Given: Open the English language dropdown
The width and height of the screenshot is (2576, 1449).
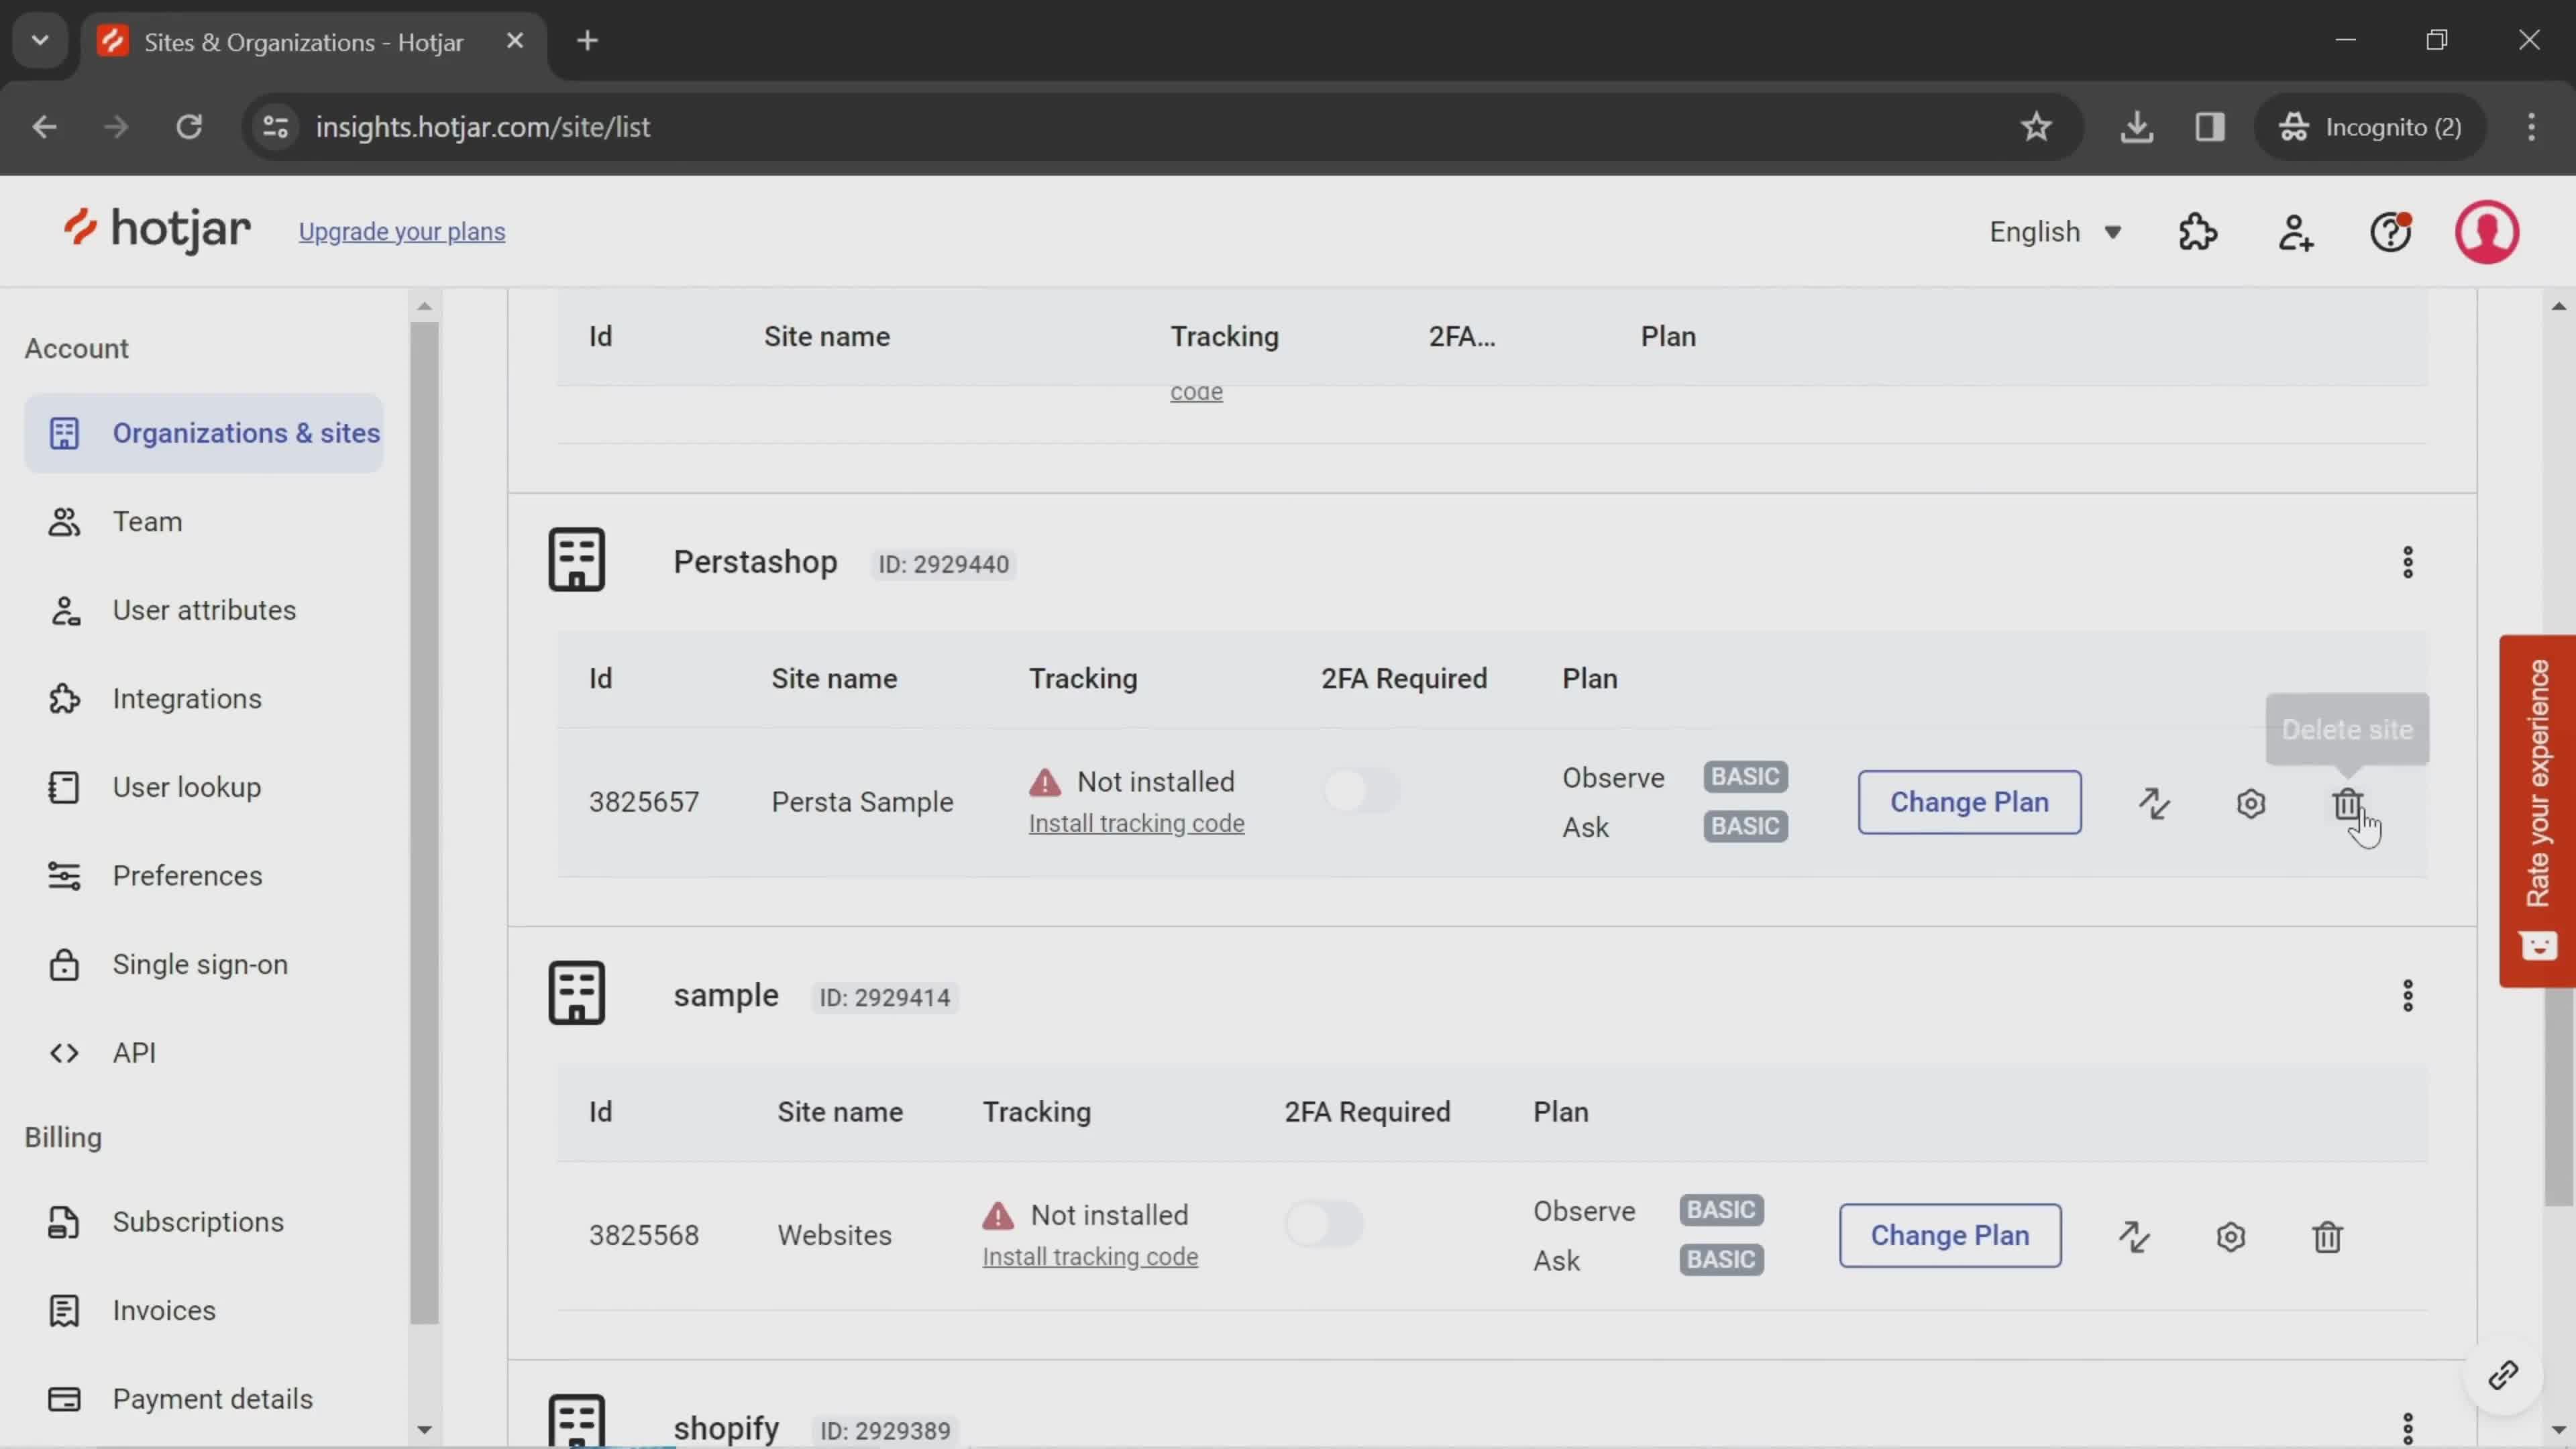Looking at the screenshot, I should [x=2054, y=232].
